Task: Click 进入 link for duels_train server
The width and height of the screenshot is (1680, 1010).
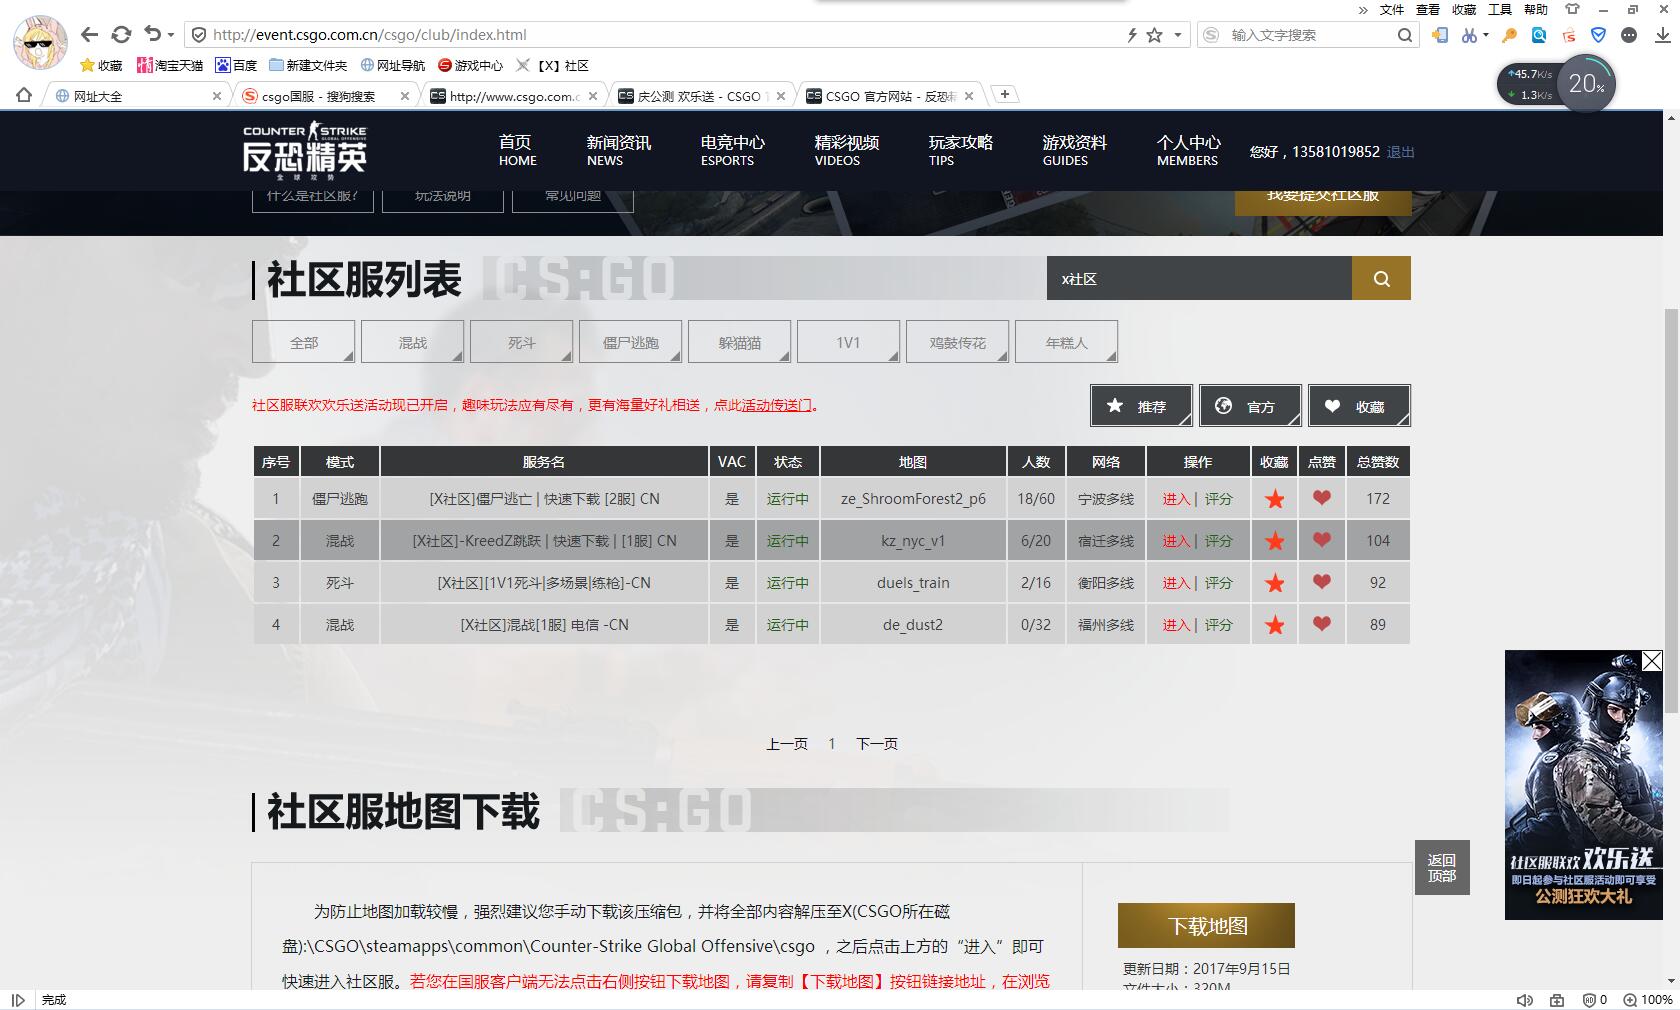Action: click(1176, 583)
